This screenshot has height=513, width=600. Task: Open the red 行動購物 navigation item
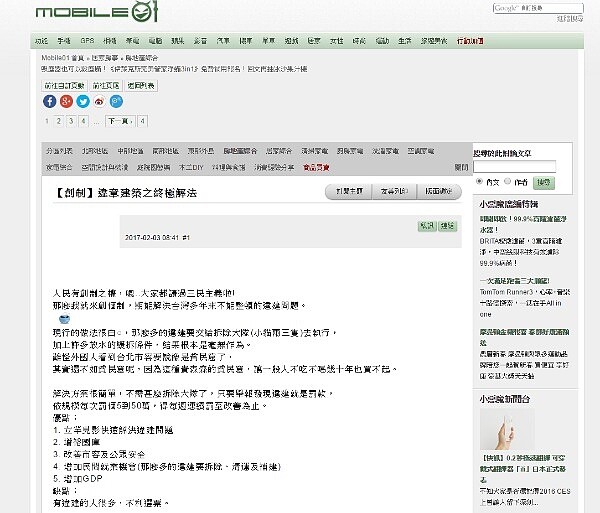click(x=470, y=41)
